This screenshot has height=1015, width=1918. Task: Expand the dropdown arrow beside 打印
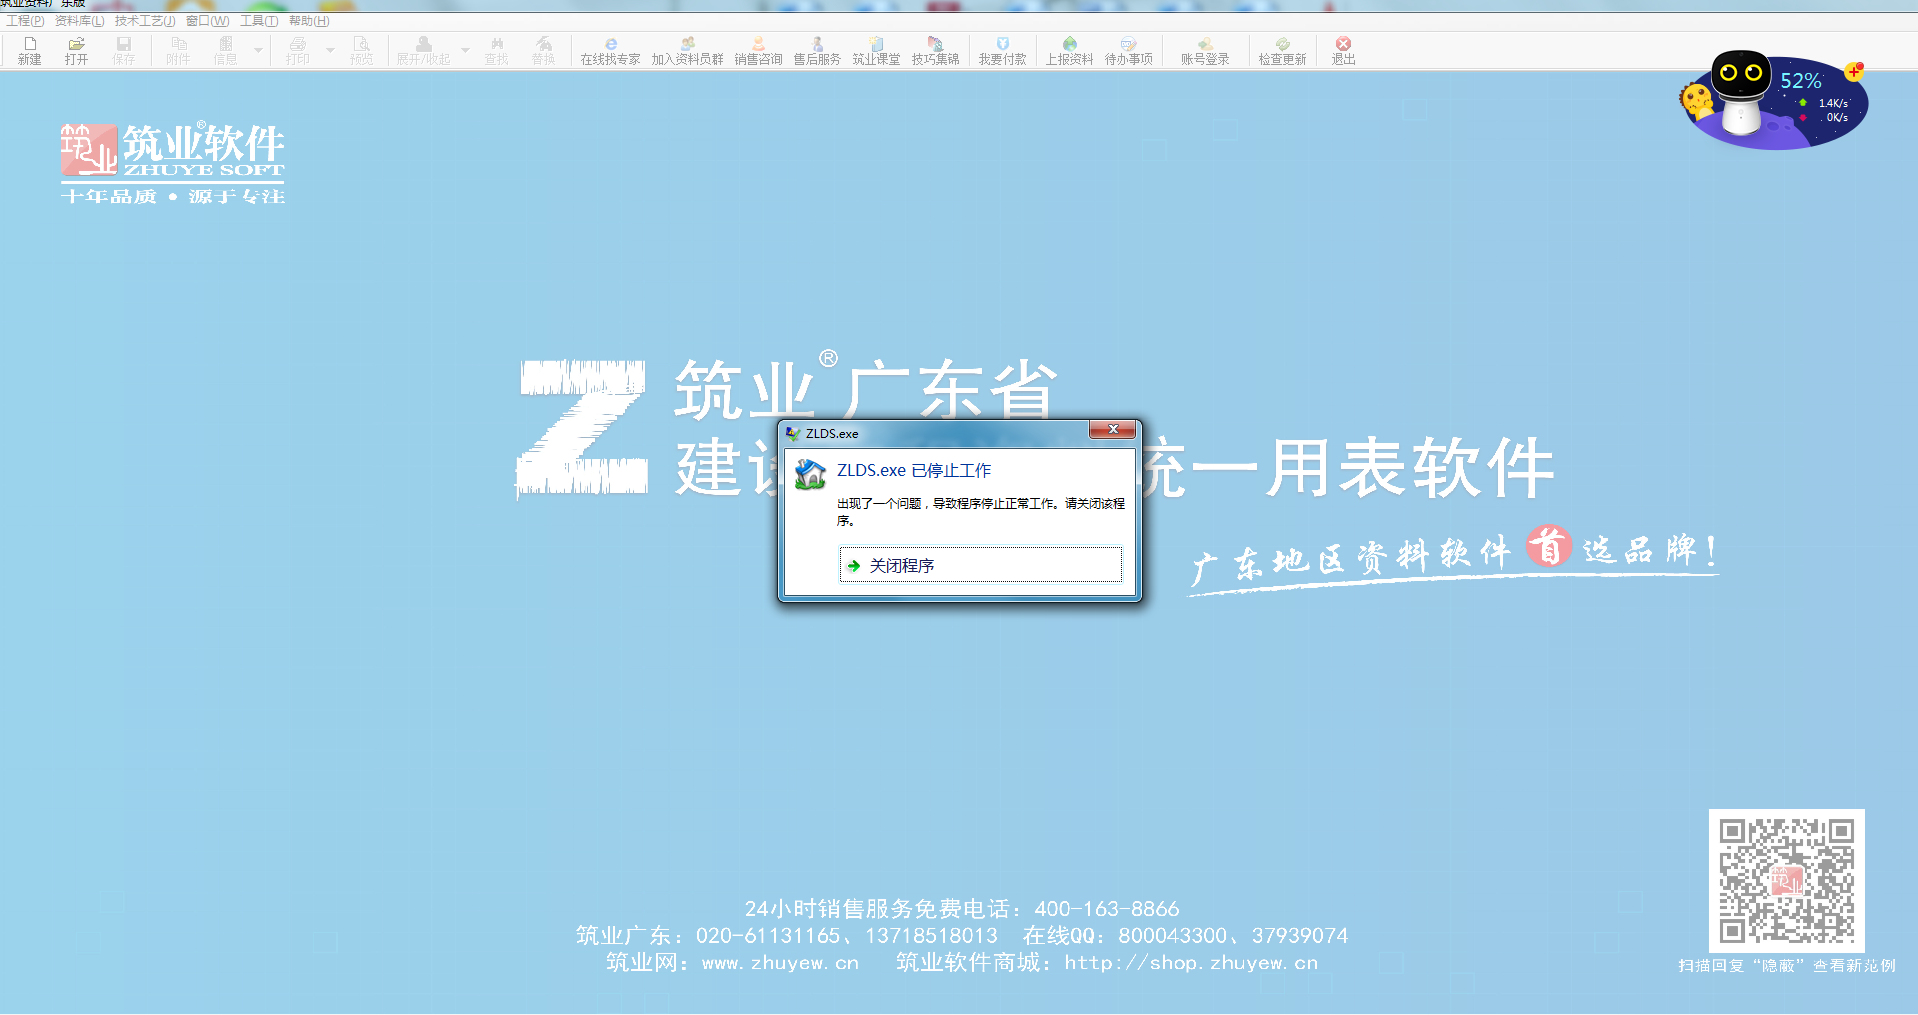330,50
